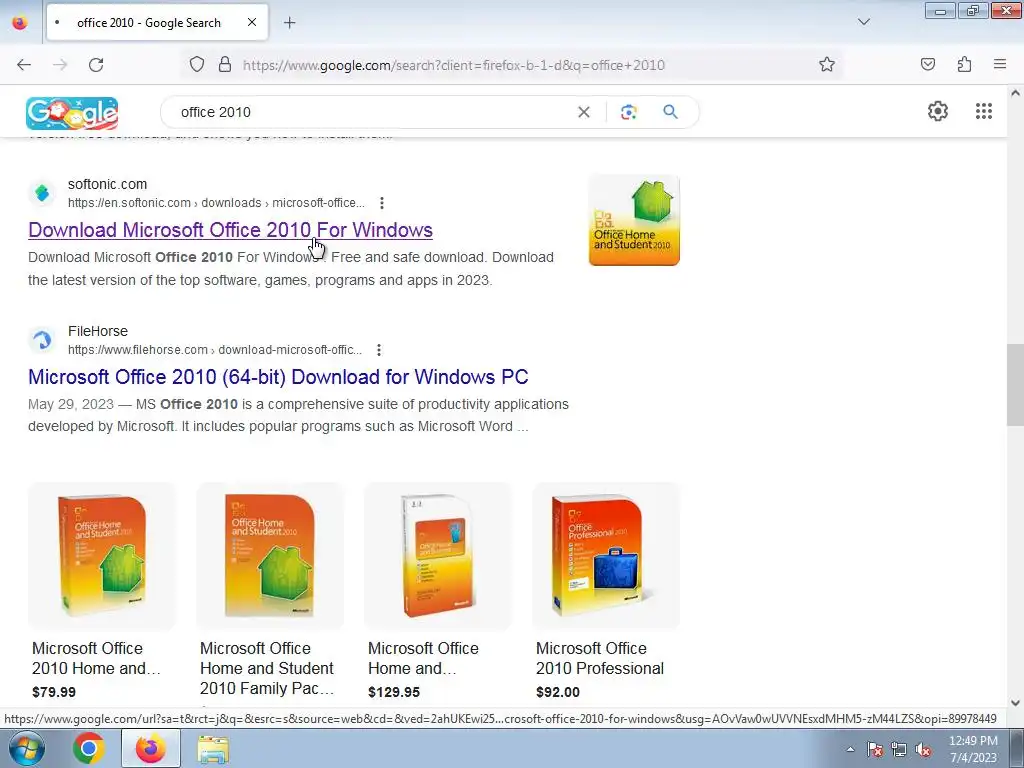
Task: Reload the current page
Action: click(96, 65)
